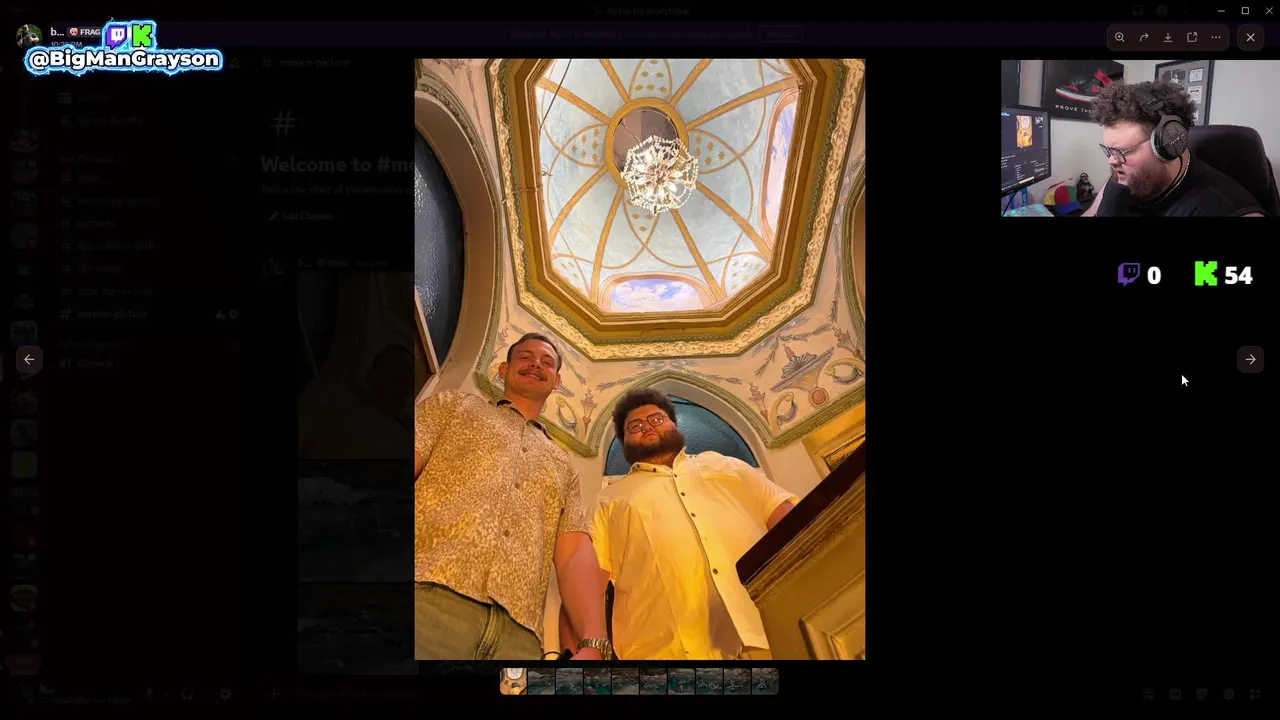The image size is (1280, 720).
Task: Download the image with the download icon
Action: click(1168, 37)
